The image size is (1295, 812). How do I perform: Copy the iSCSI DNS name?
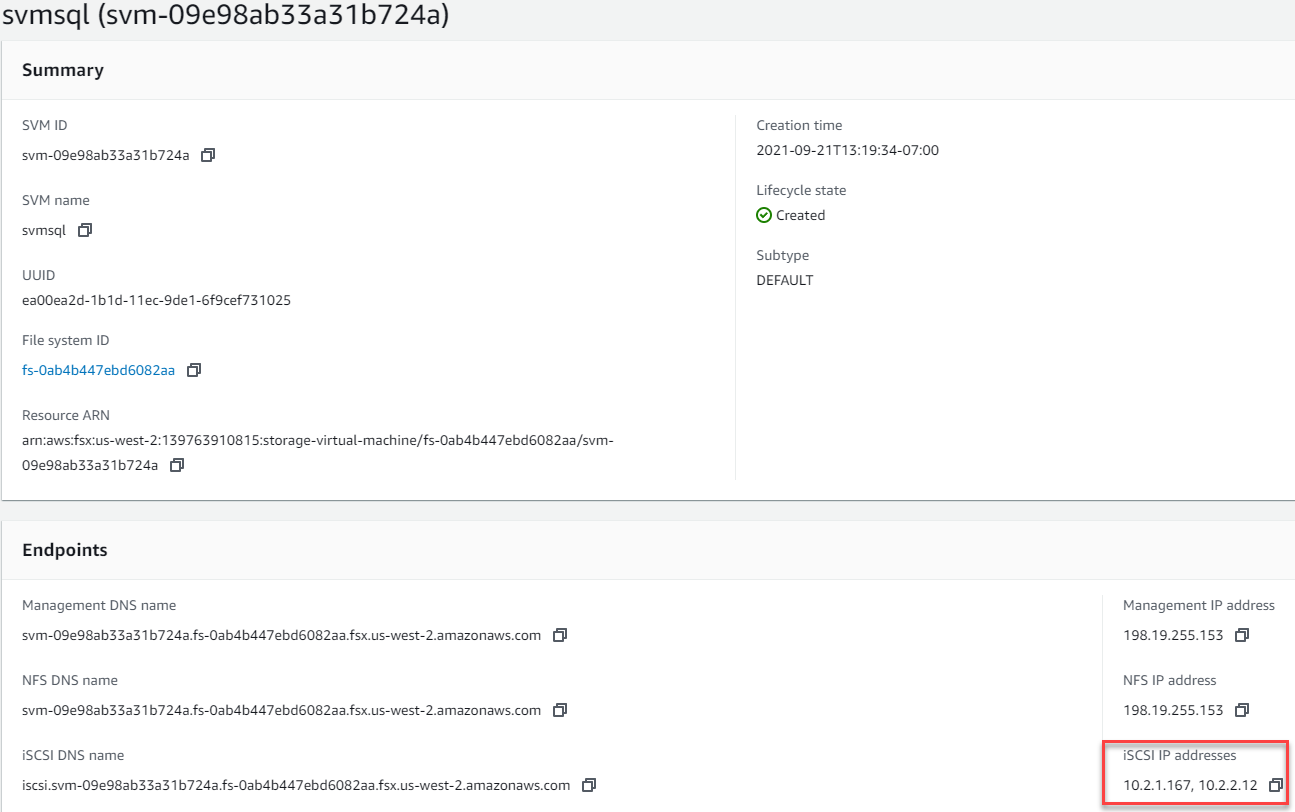pos(589,785)
